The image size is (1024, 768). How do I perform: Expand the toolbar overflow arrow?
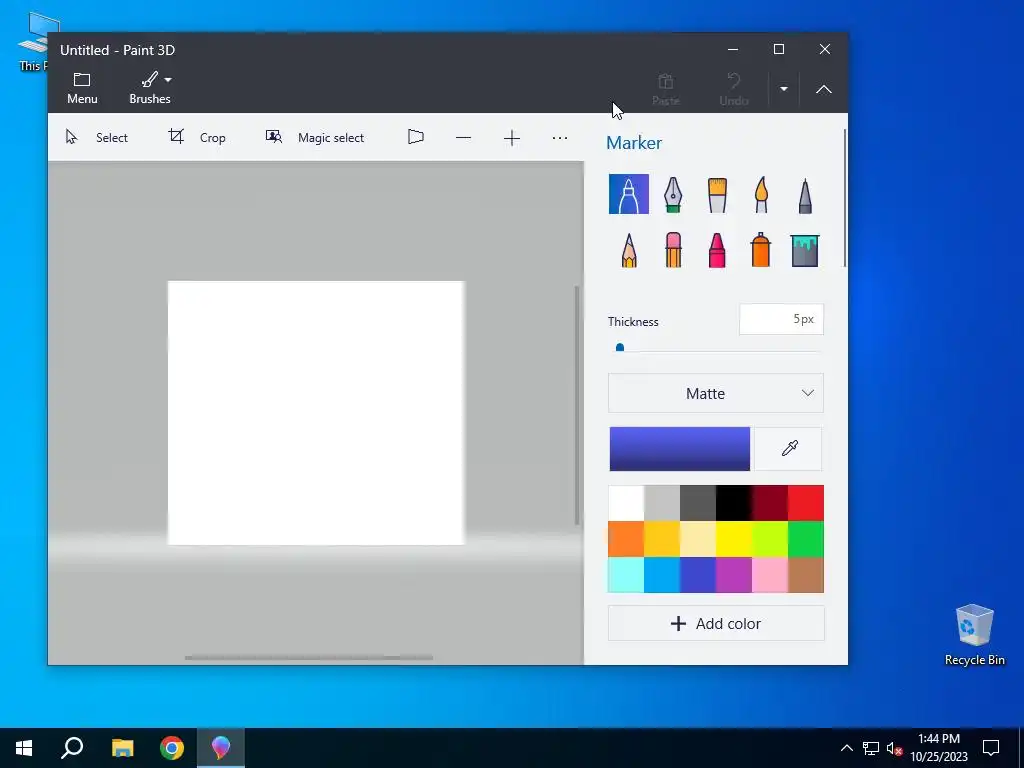[x=784, y=89]
